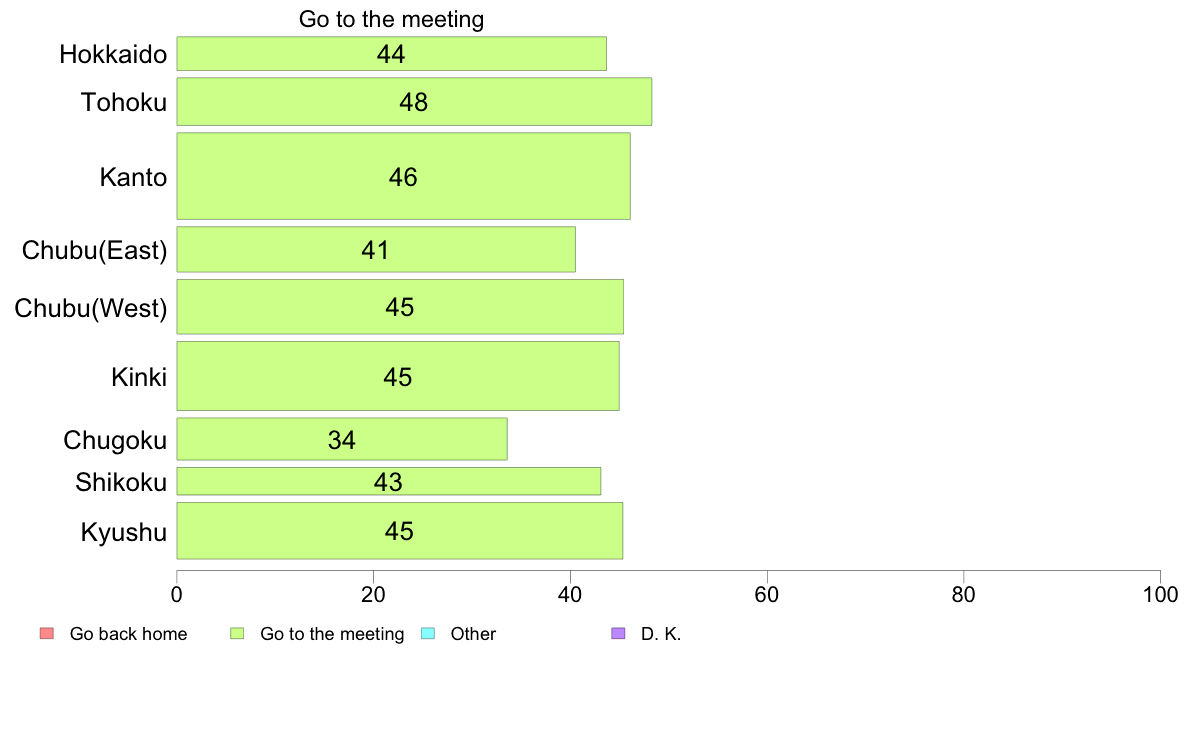Viewport: 1188px width, 736px height.
Task: Click the D. K. legend label
Action: [661, 634]
